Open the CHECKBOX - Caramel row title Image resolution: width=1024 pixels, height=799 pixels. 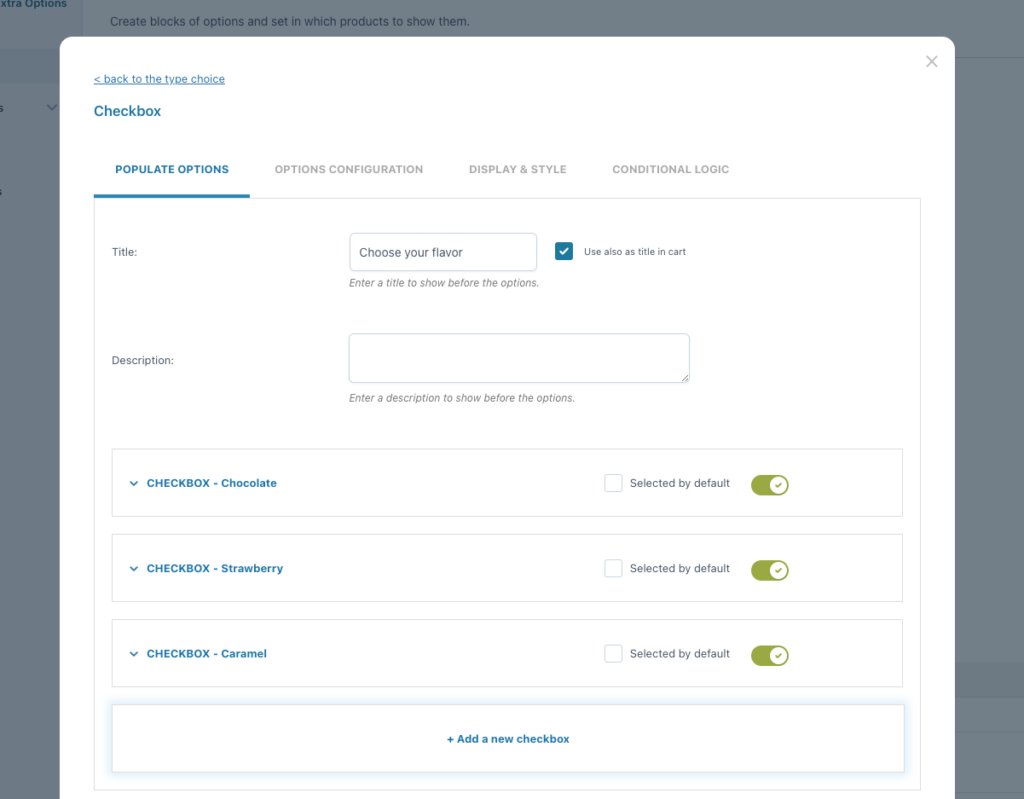206,654
